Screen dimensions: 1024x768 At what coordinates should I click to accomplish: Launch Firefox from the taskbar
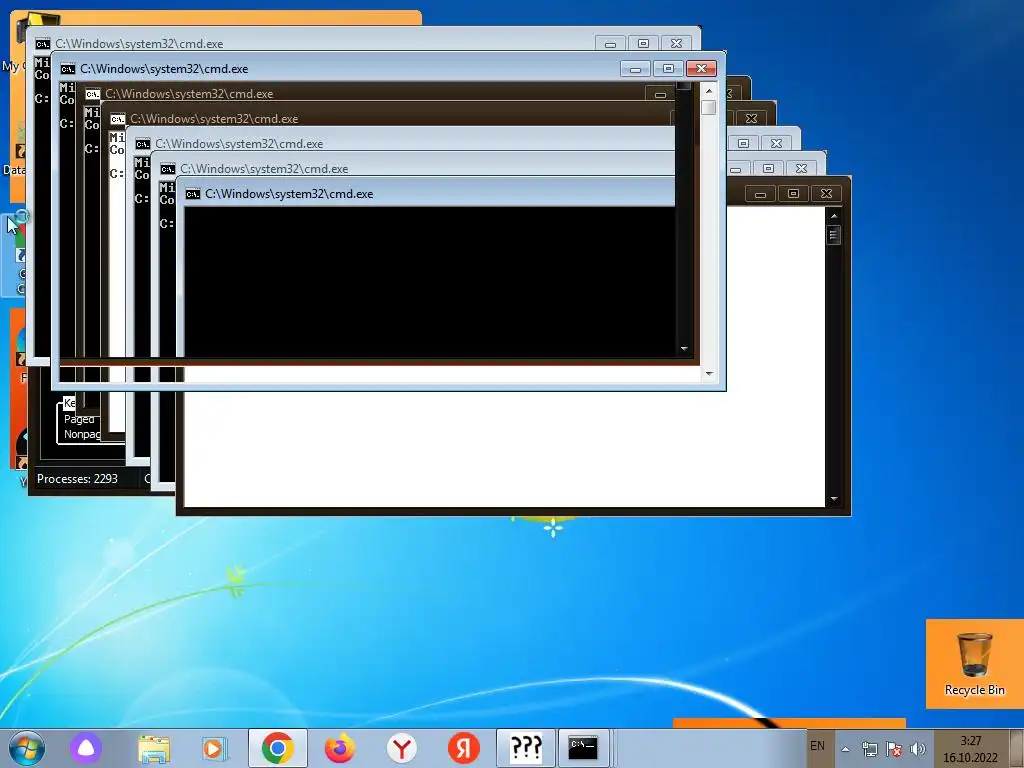[x=340, y=748]
